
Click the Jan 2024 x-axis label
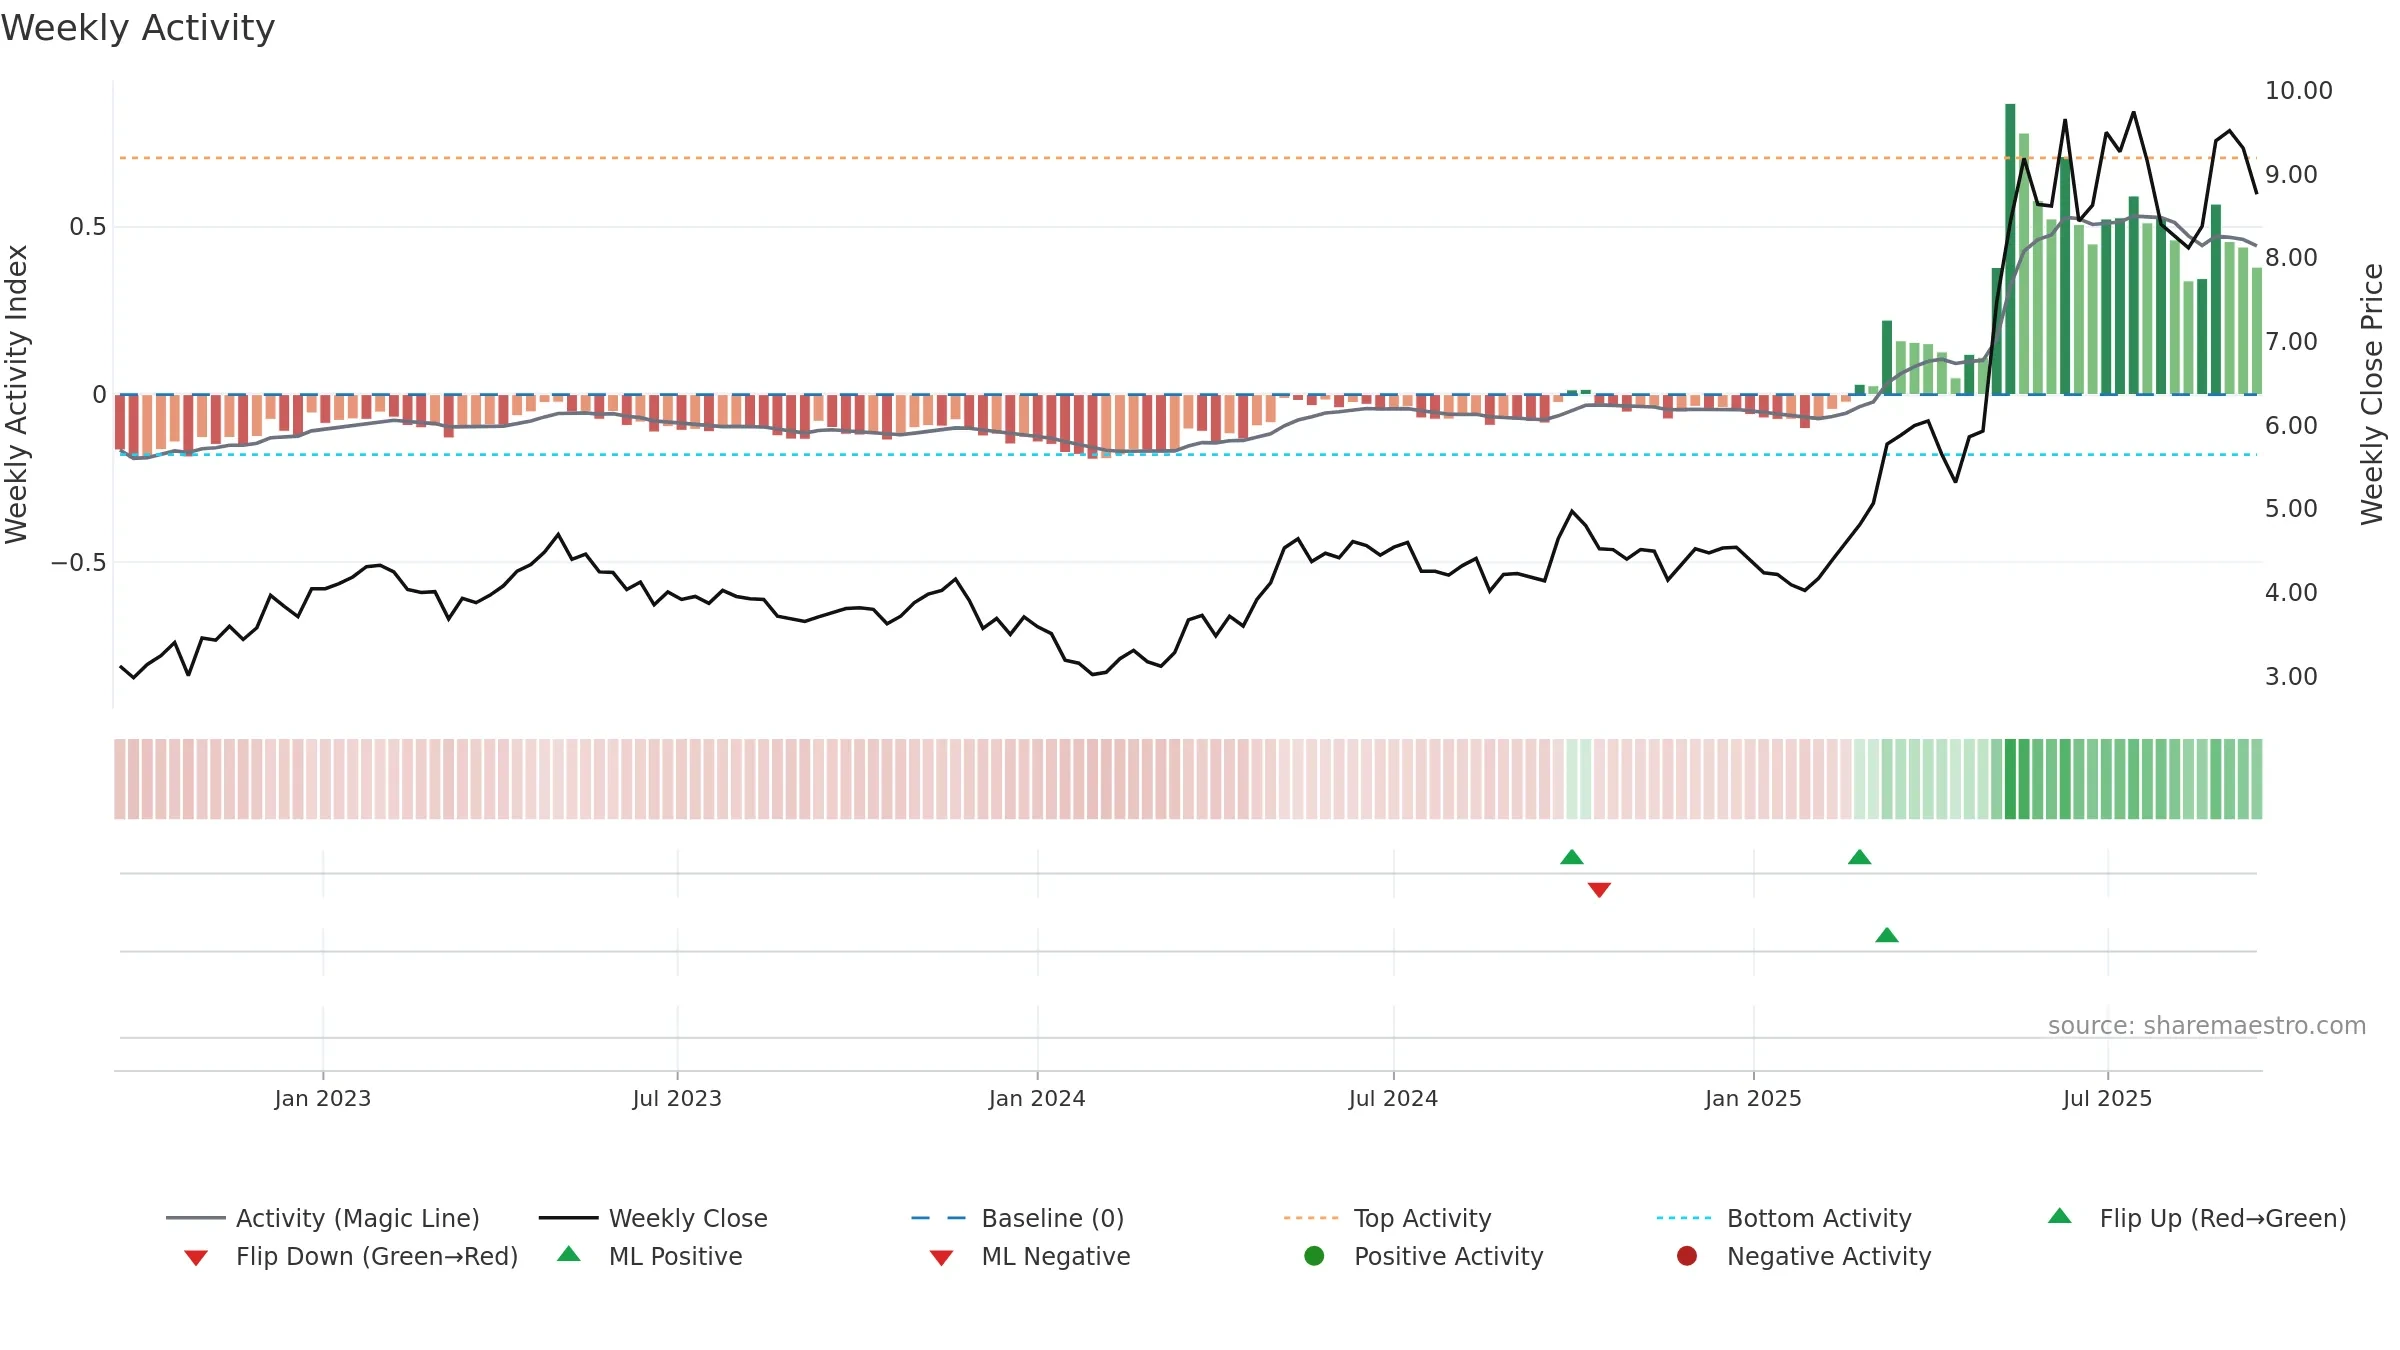[x=1037, y=1099]
